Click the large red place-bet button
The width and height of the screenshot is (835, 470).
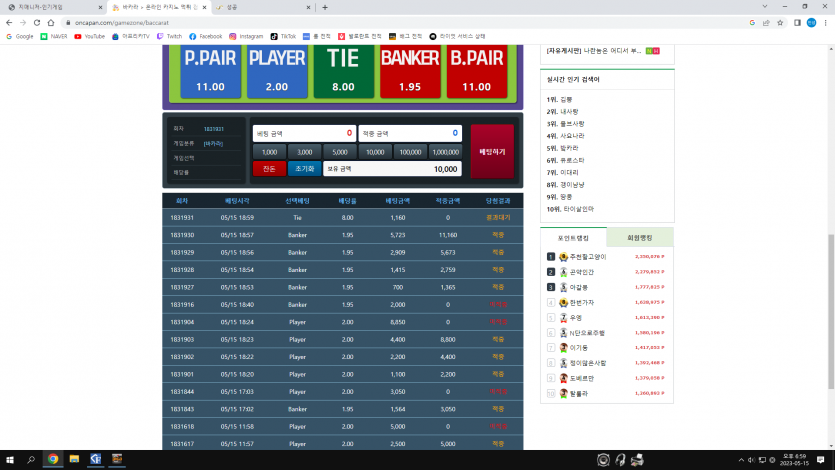(x=492, y=152)
